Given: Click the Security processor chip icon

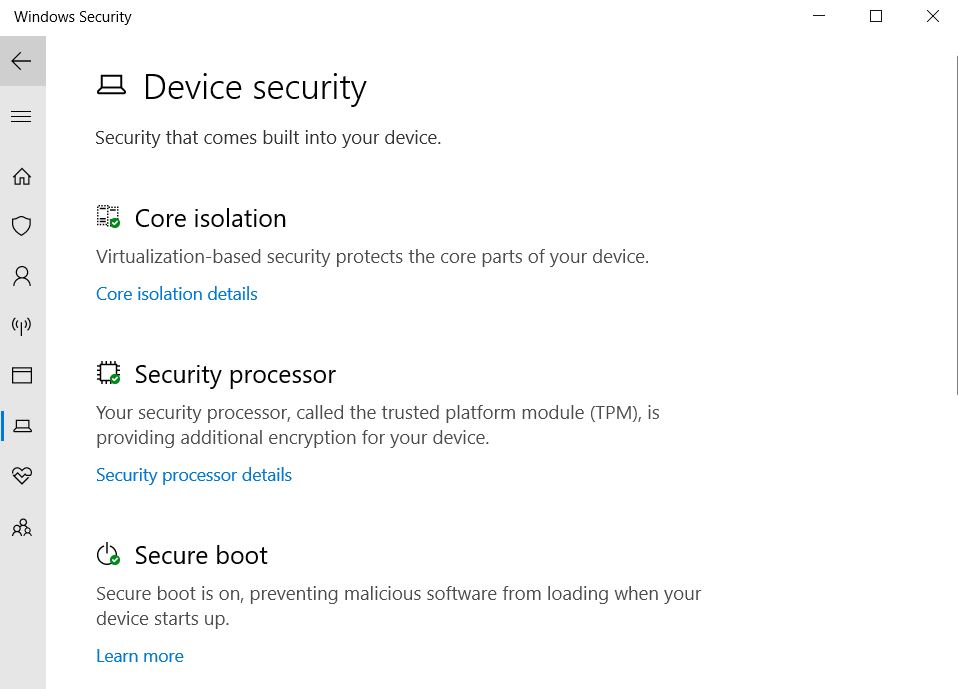Looking at the screenshot, I should coord(109,373).
